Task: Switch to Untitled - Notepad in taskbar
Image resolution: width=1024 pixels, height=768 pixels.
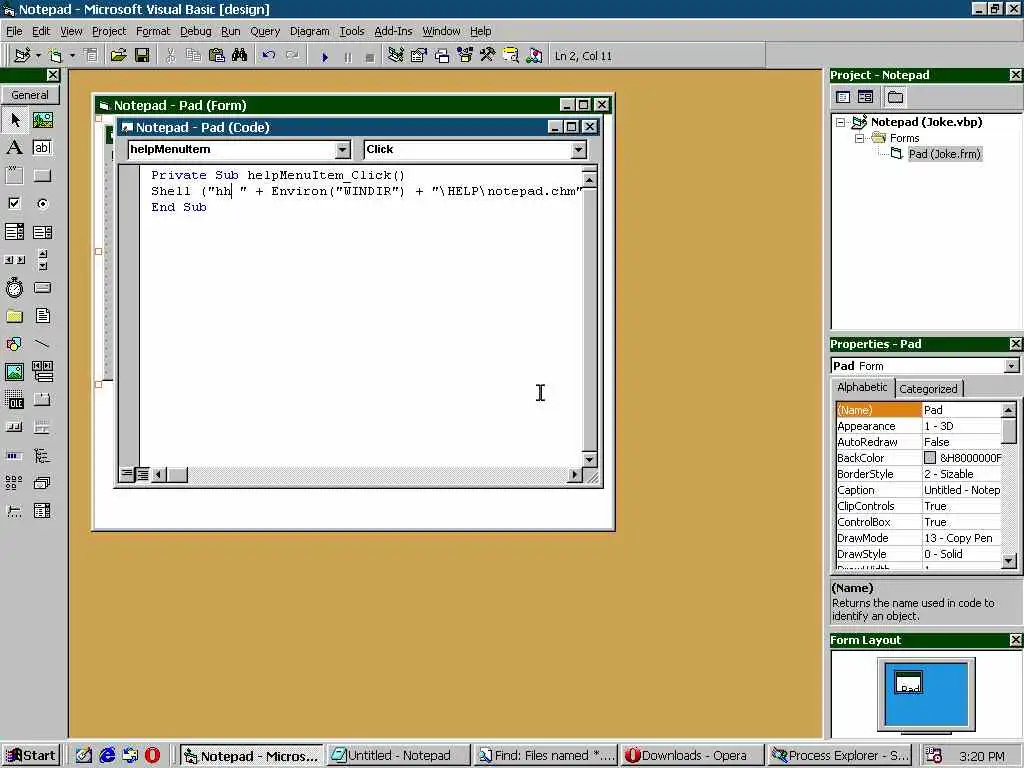Action: pyautogui.click(x=398, y=756)
